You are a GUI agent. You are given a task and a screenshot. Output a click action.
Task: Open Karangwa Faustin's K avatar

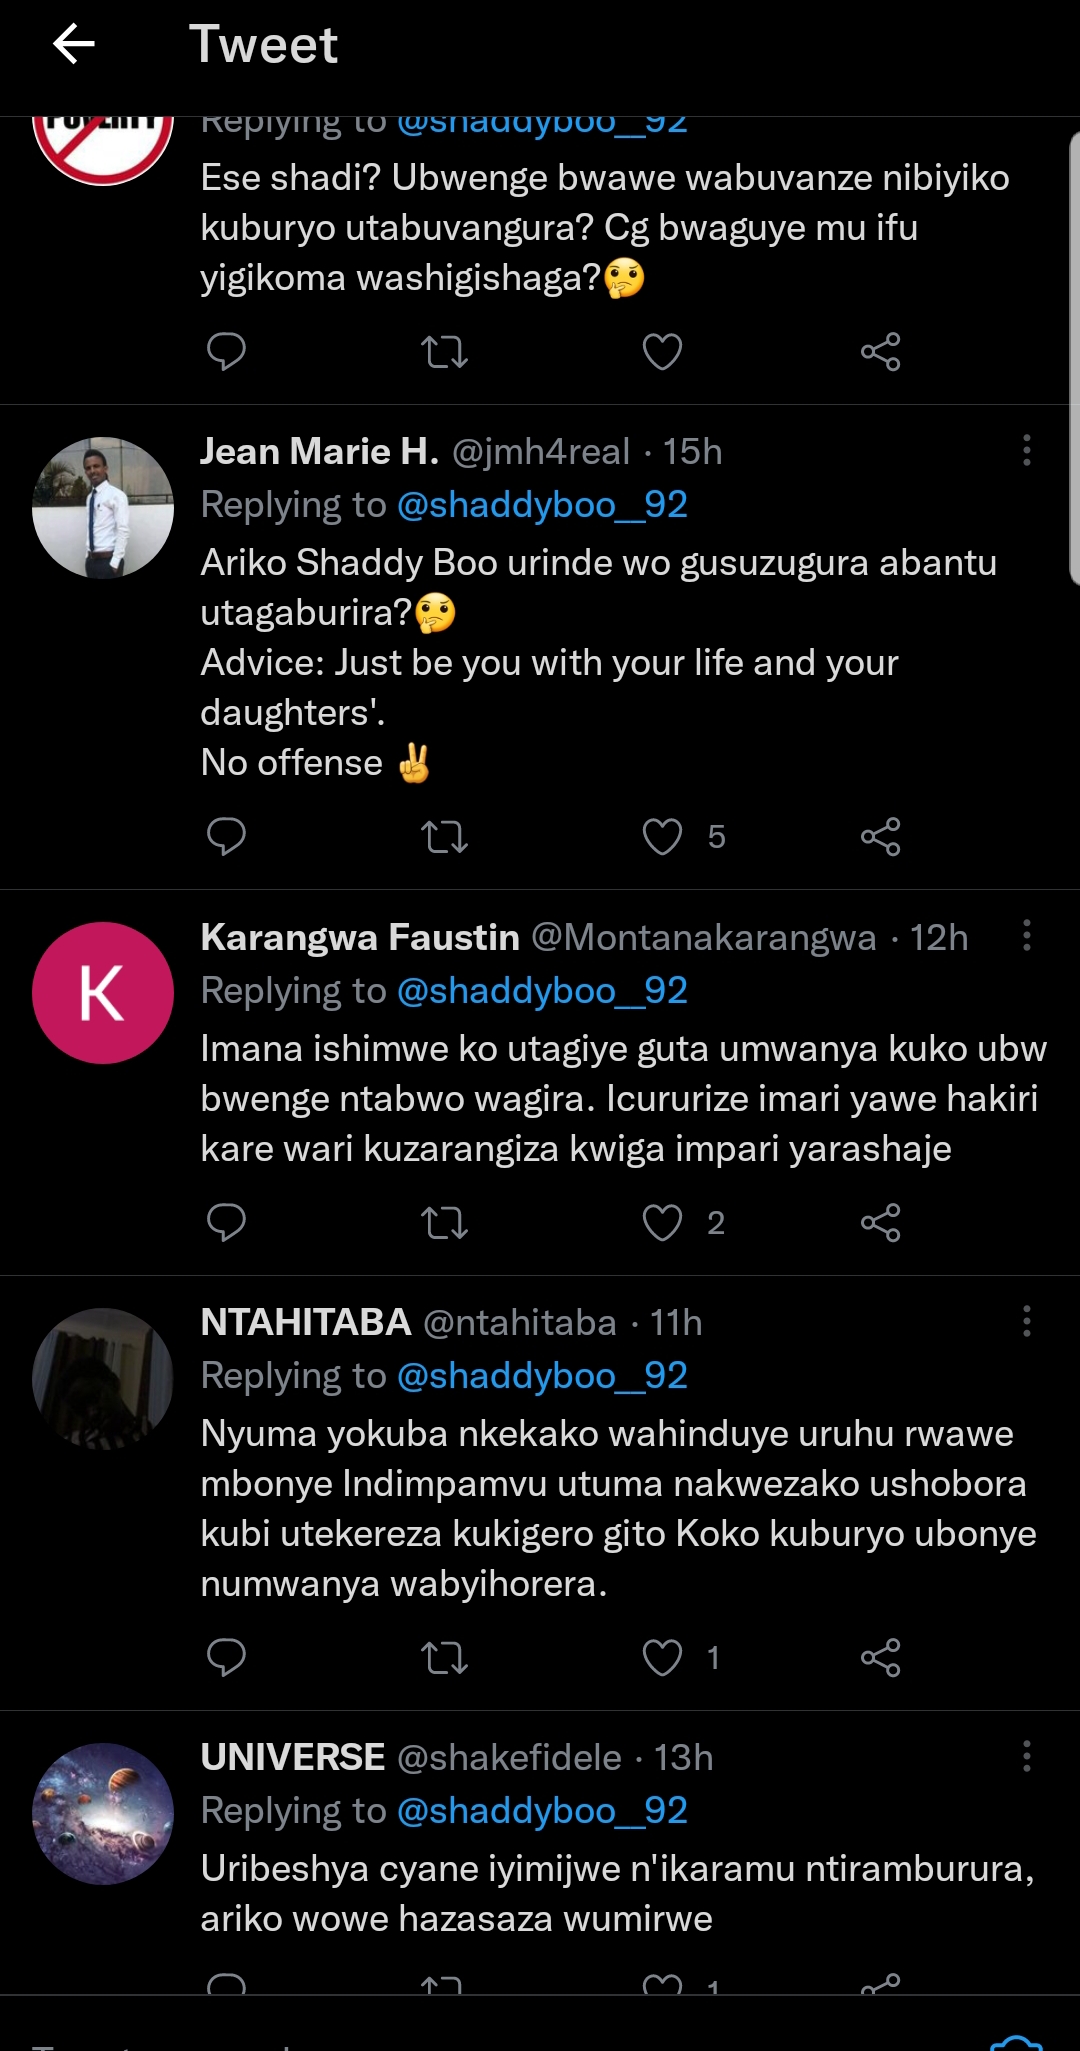(103, 993)
